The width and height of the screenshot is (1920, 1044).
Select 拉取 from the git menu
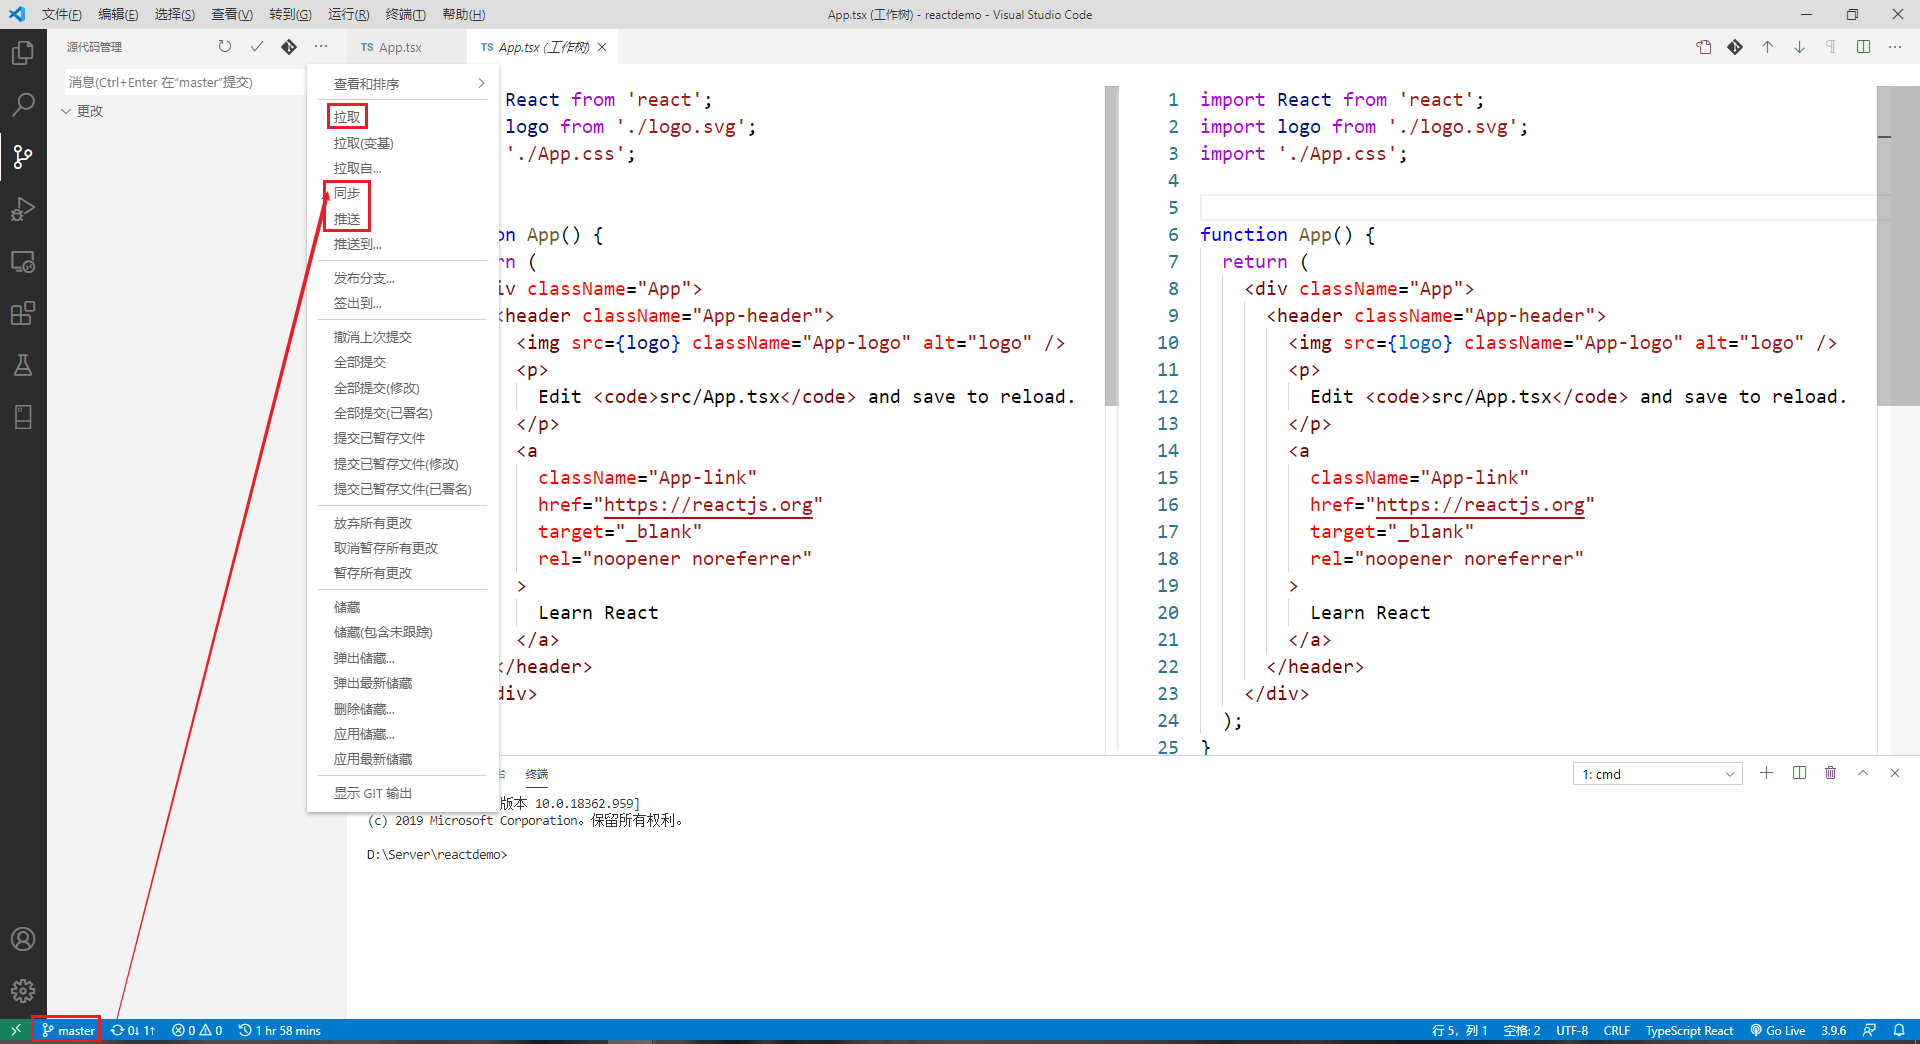347,117
